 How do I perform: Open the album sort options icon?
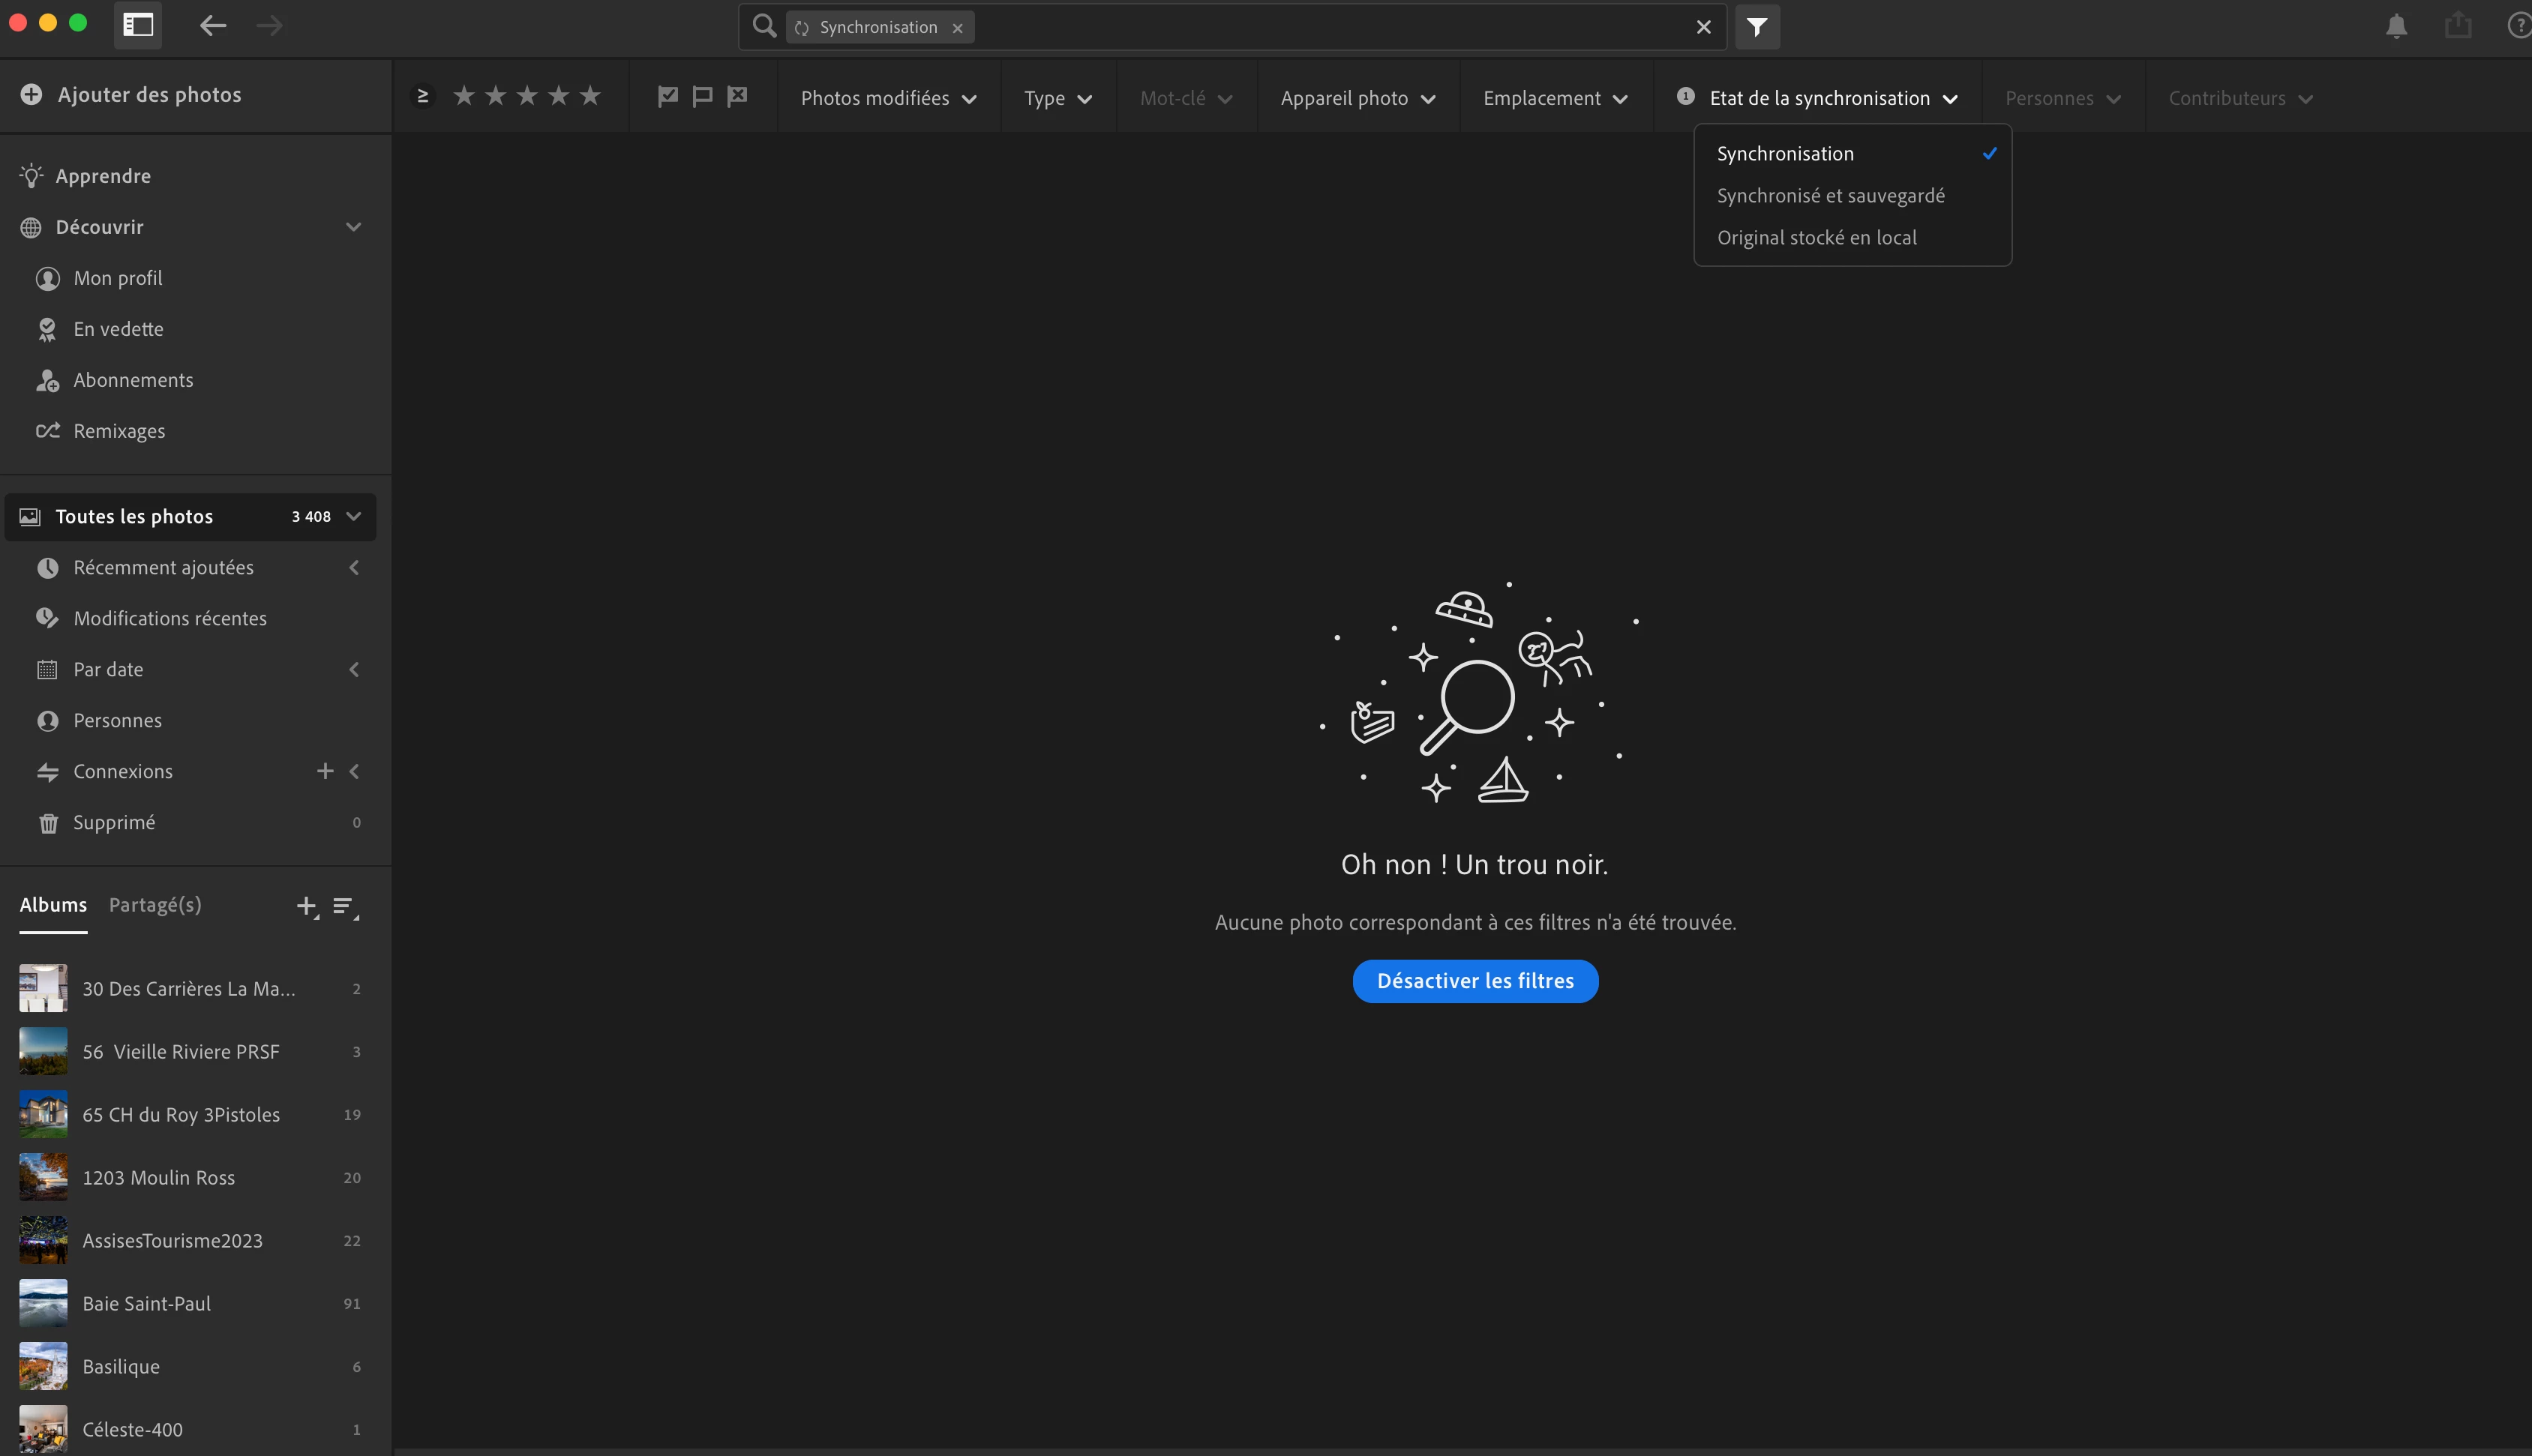(x=344, y=906)
